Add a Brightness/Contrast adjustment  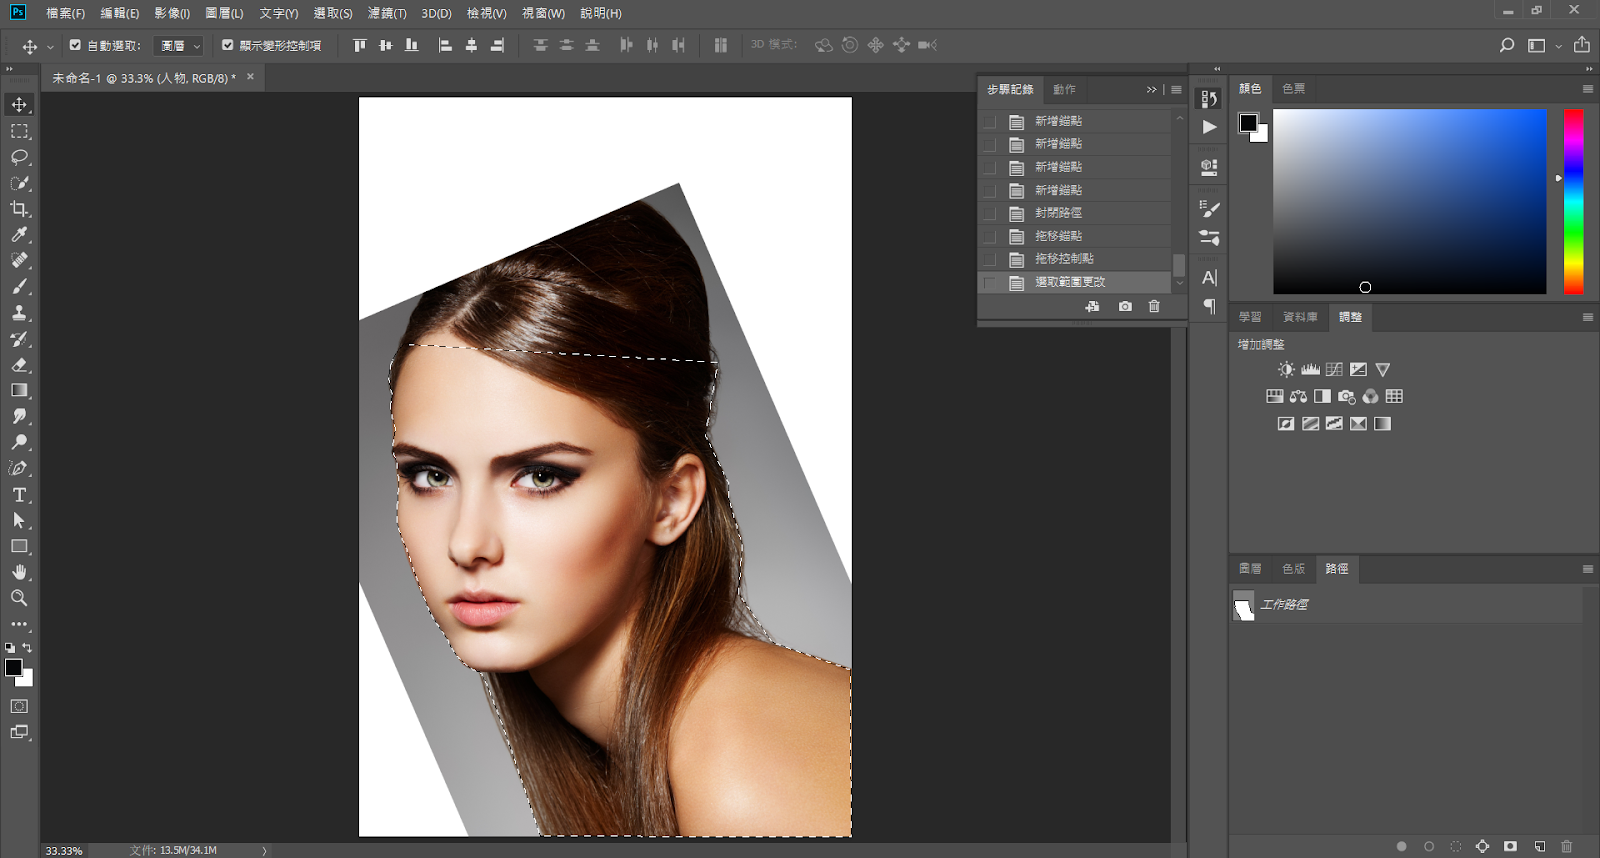(x=1286, y=370)
